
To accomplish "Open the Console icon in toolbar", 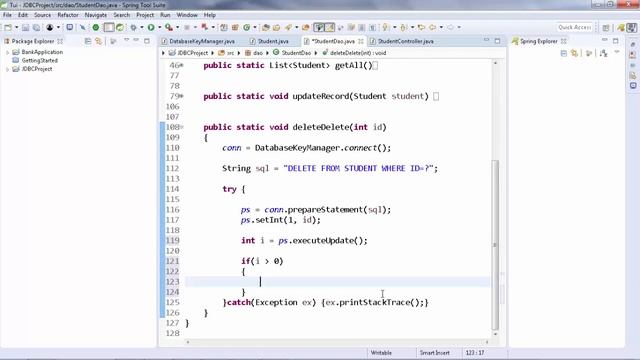I will [x=70, y=27].
